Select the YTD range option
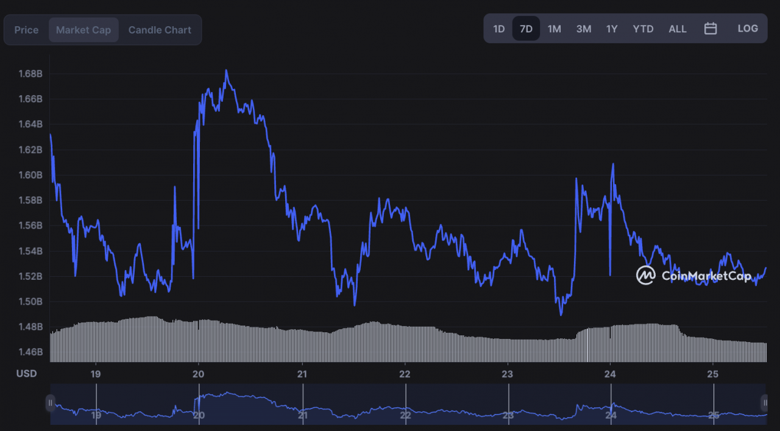This screenshot has height=431, width=780. 643,29
